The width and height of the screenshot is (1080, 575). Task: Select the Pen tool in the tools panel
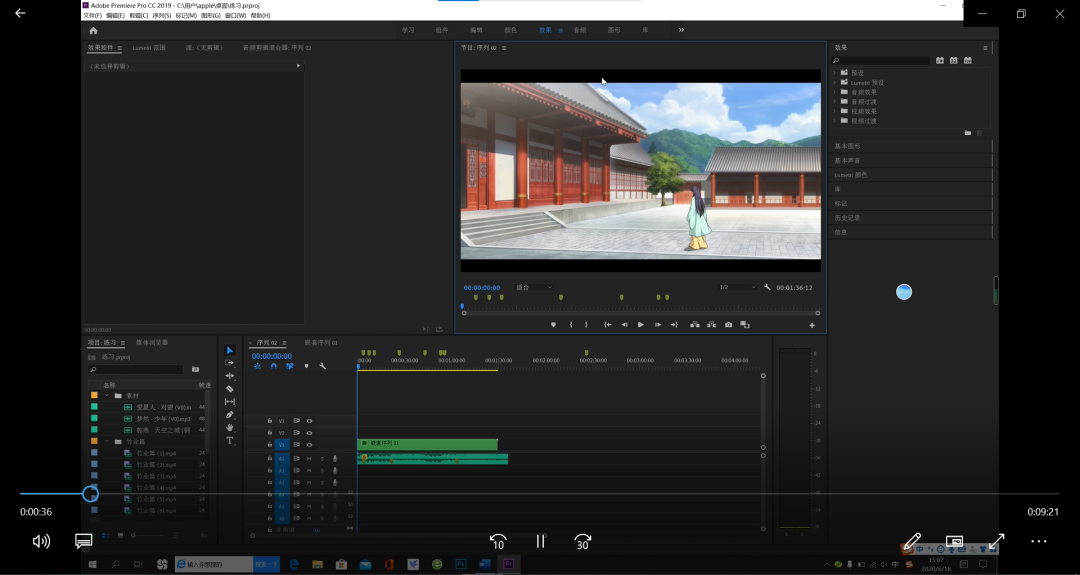pos(230,414)
